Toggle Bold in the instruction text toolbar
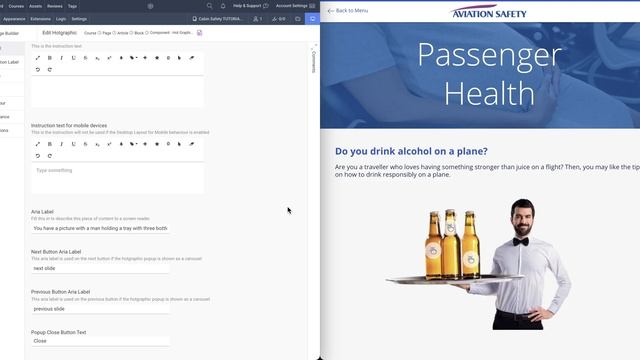Screen dimensions: 640x360 click(x=50, y=58)
